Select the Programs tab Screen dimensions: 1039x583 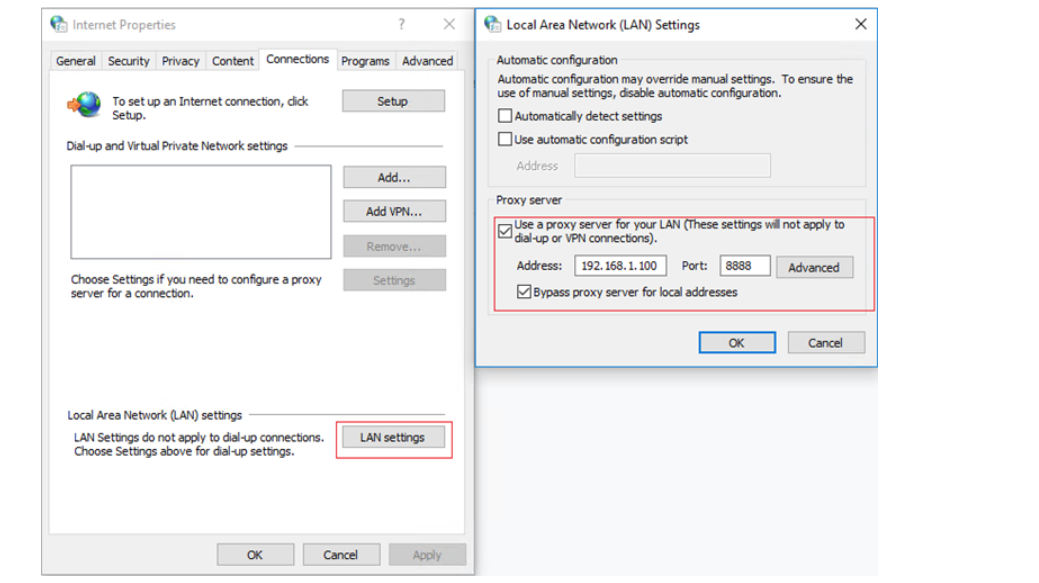(x=365, y=61)
